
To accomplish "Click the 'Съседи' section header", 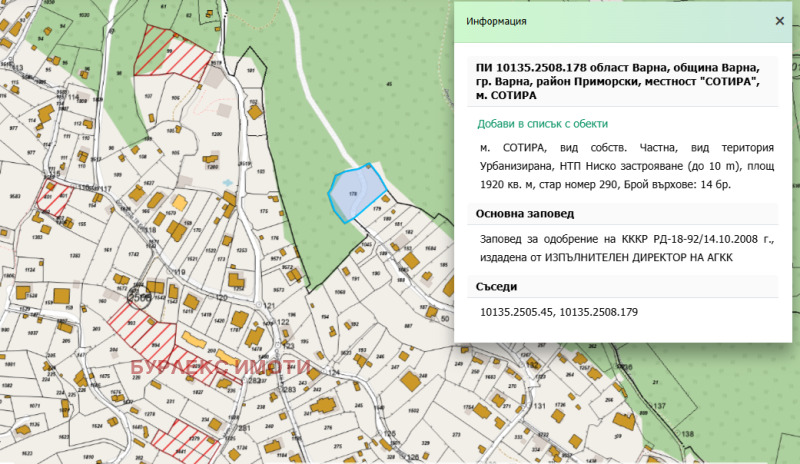I will pyautogui.click(x=623, y=287).
